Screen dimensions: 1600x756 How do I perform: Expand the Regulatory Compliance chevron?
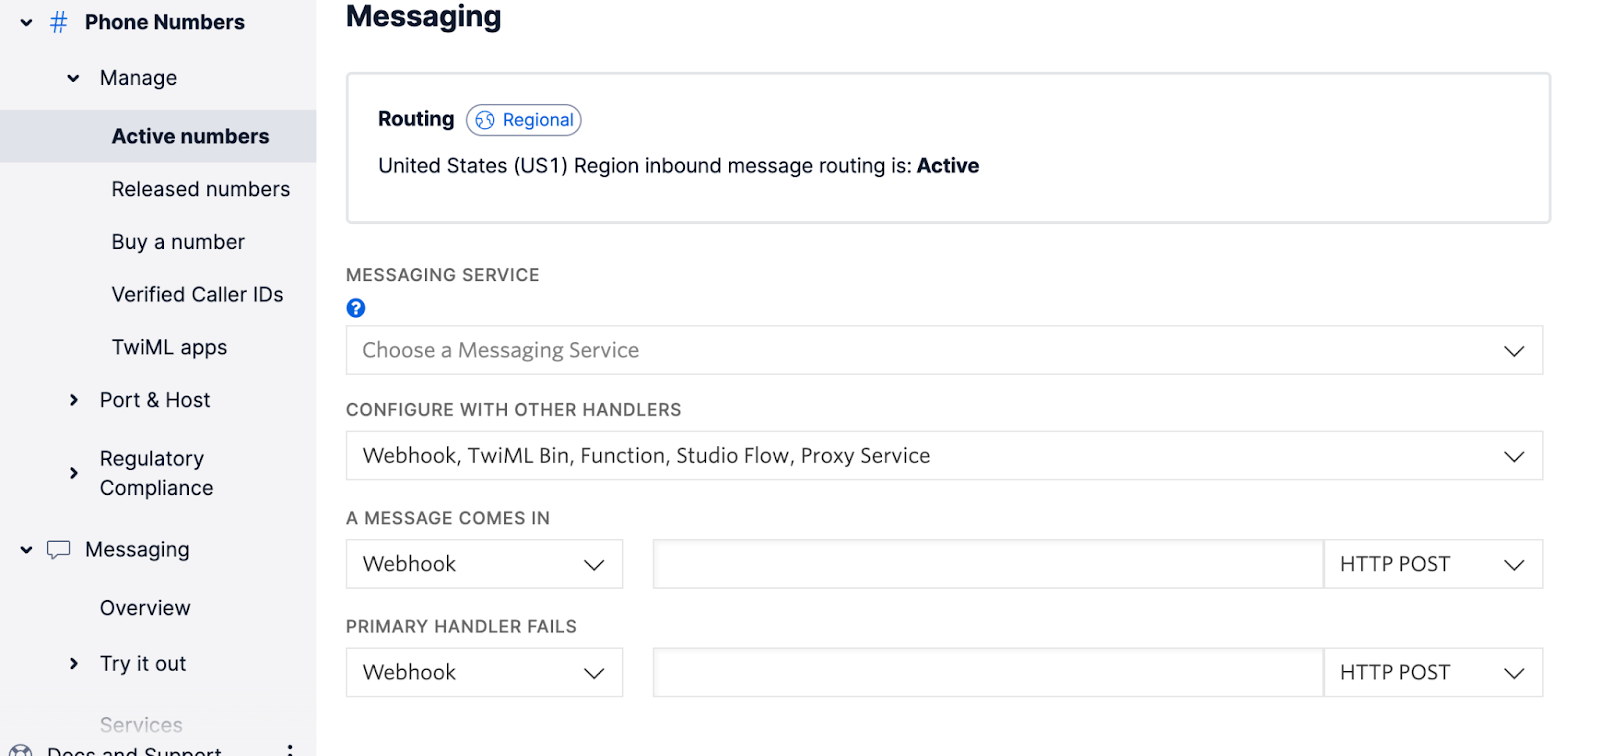pyautogui.click(x=73, y=473)
